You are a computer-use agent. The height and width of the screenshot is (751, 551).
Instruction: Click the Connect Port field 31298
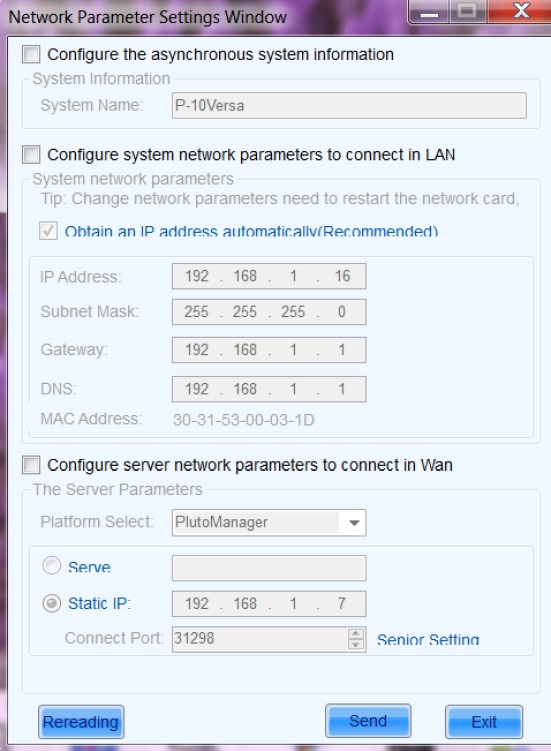260,639
